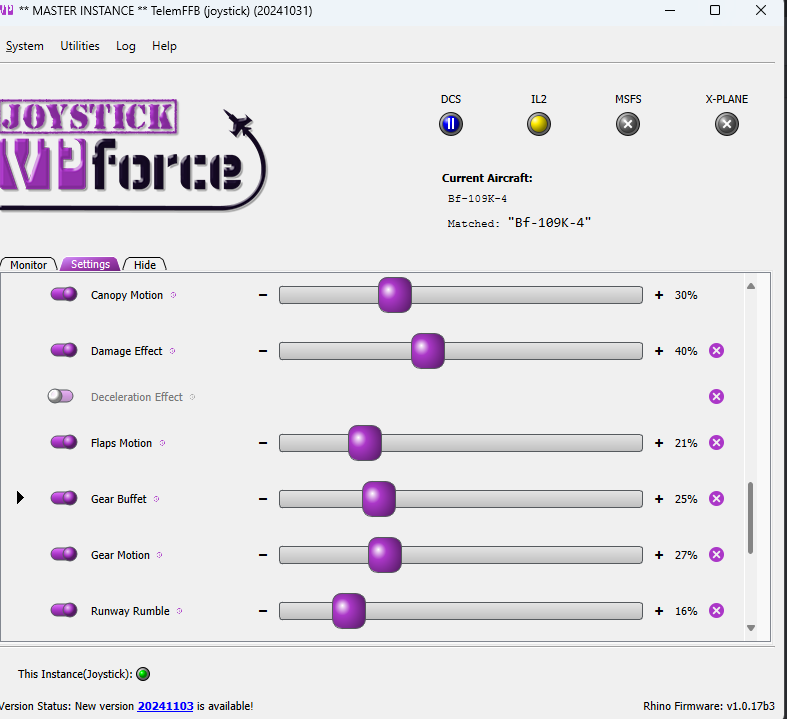Click the VP app icon in title bar

coord(7,10)
